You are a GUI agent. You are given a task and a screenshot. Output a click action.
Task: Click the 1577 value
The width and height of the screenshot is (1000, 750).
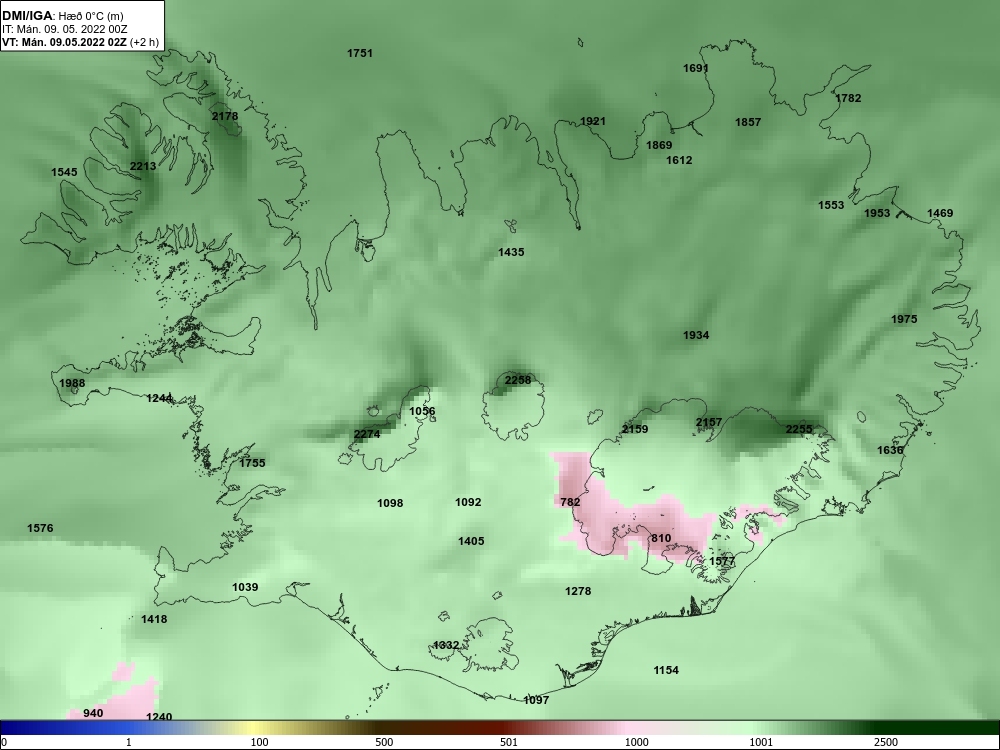pos(723,561)
